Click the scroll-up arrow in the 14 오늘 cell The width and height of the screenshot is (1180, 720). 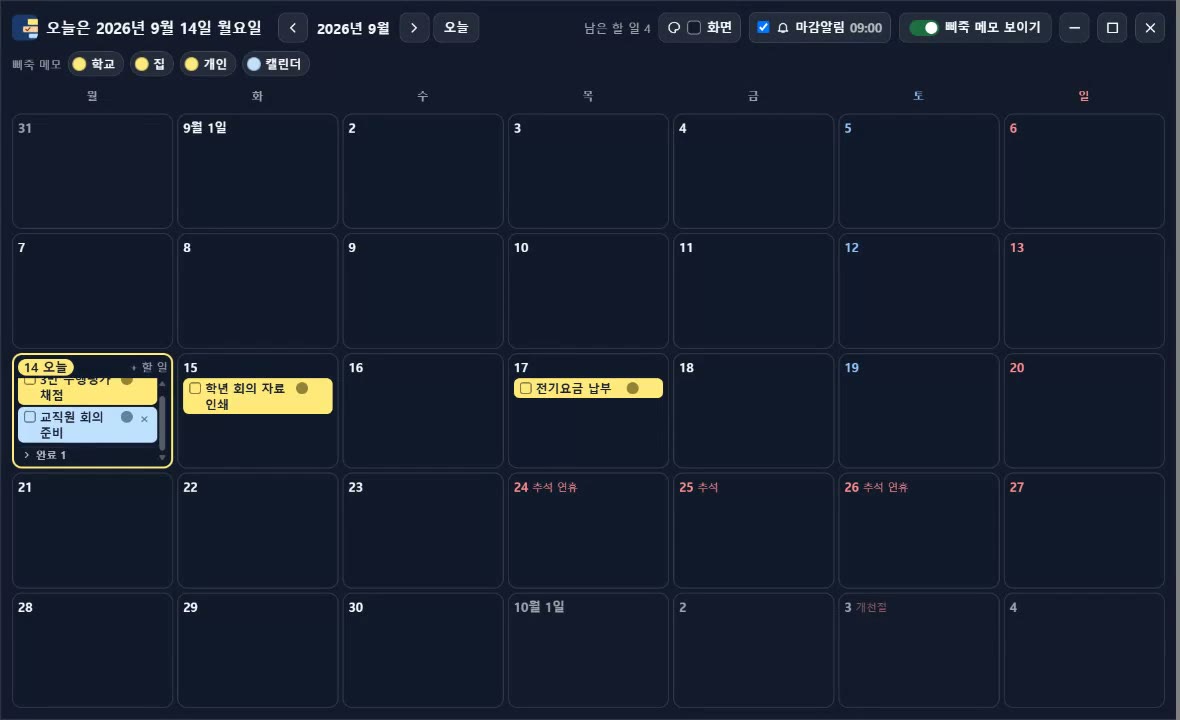(x=162, y=384)
